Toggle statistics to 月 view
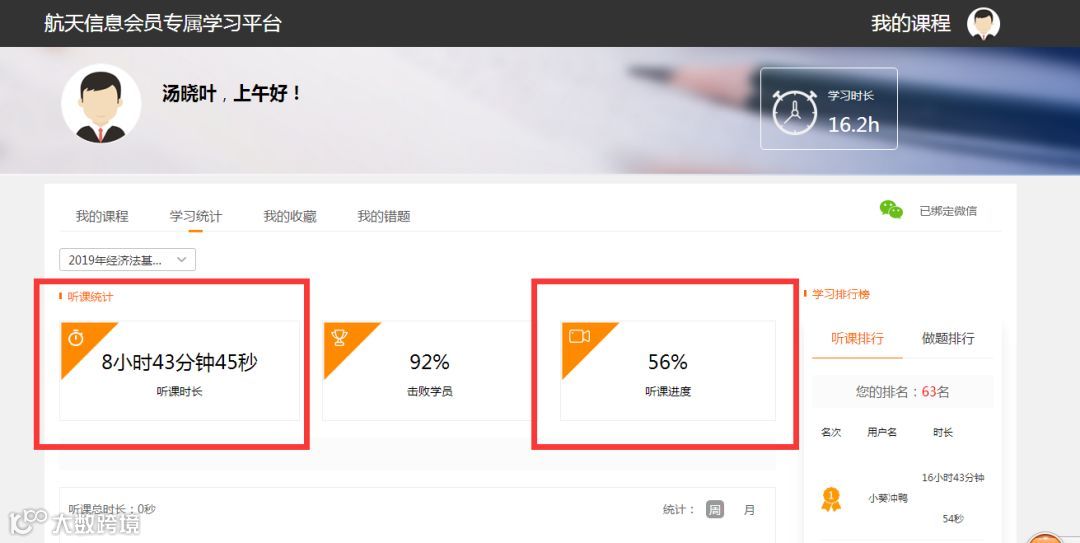Screen dimensions: 1080x543 (749, 510)
